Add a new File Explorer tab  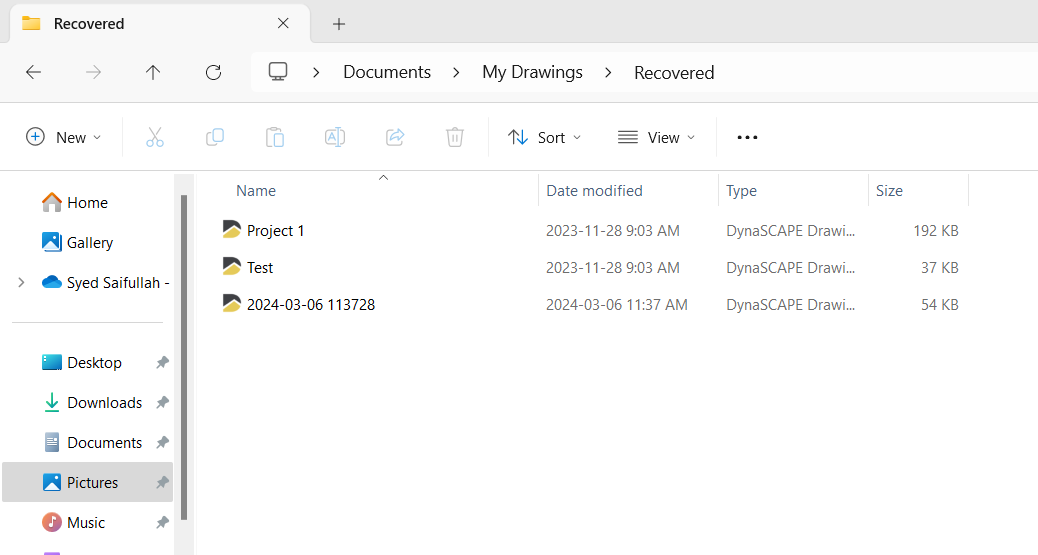(339, 24)
